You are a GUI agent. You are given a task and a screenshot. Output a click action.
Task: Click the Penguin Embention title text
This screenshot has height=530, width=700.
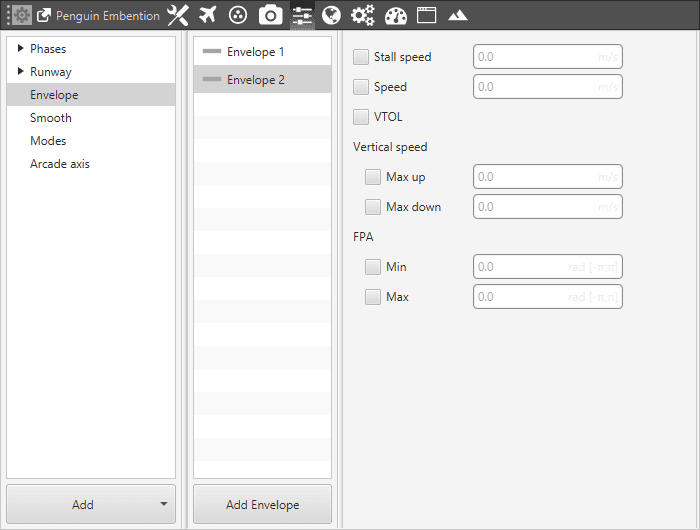click(x=108, y=16)
